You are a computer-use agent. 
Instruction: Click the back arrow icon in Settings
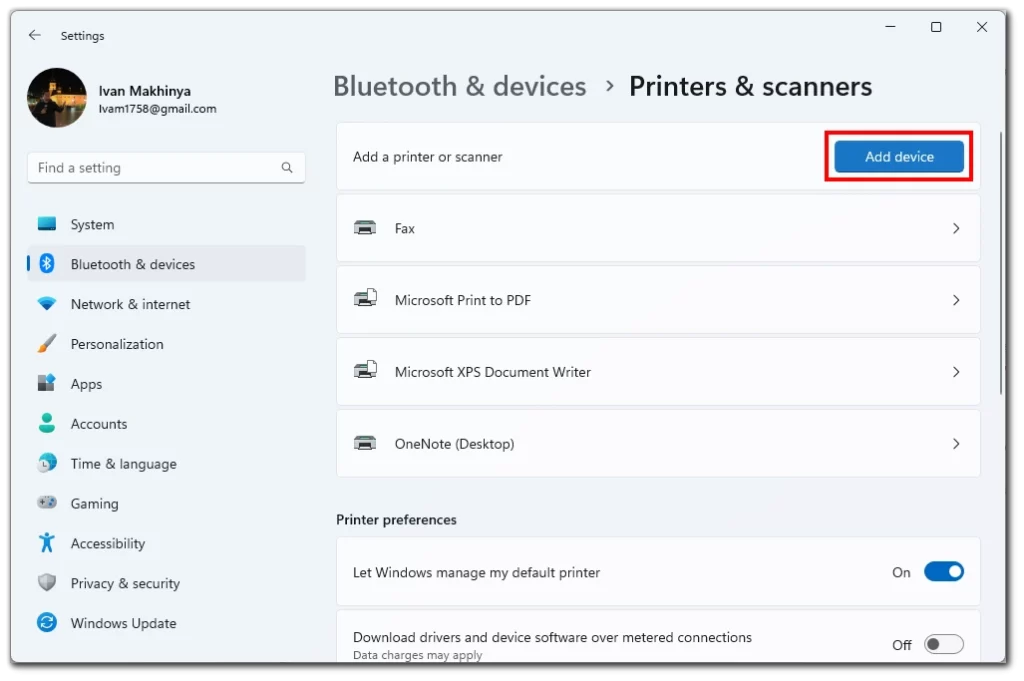coord(35,35)
